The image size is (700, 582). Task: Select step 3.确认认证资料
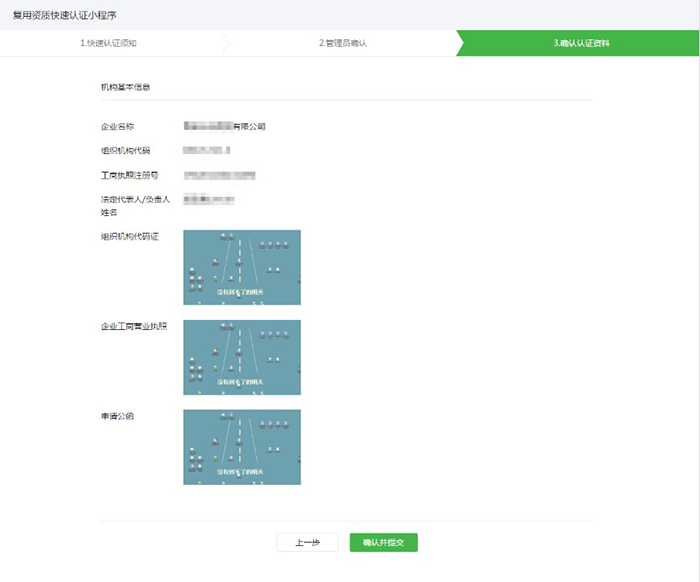tap(582, 44)
